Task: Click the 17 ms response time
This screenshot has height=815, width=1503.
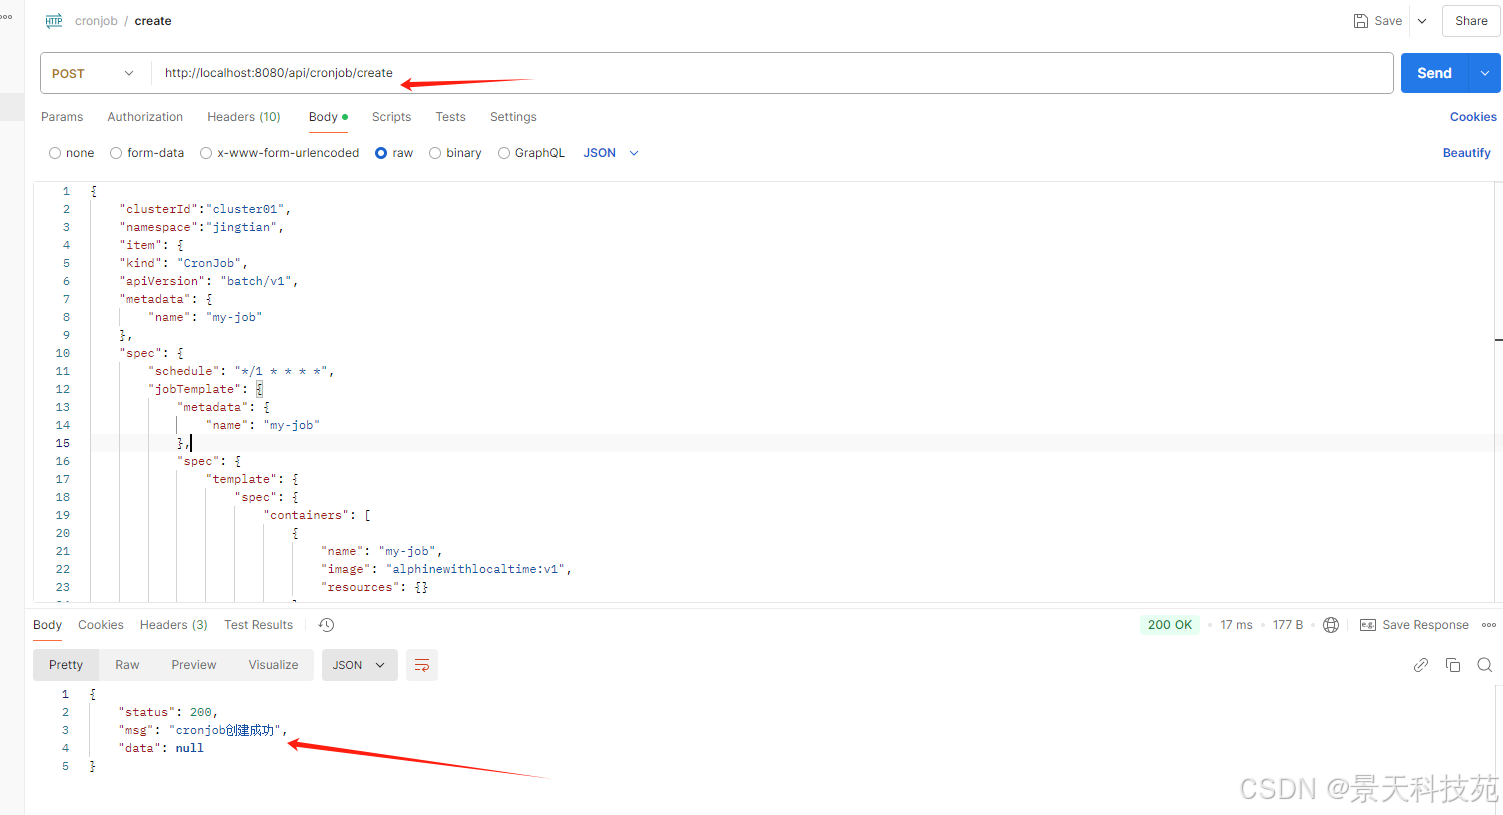Action: click(1236, 625)
